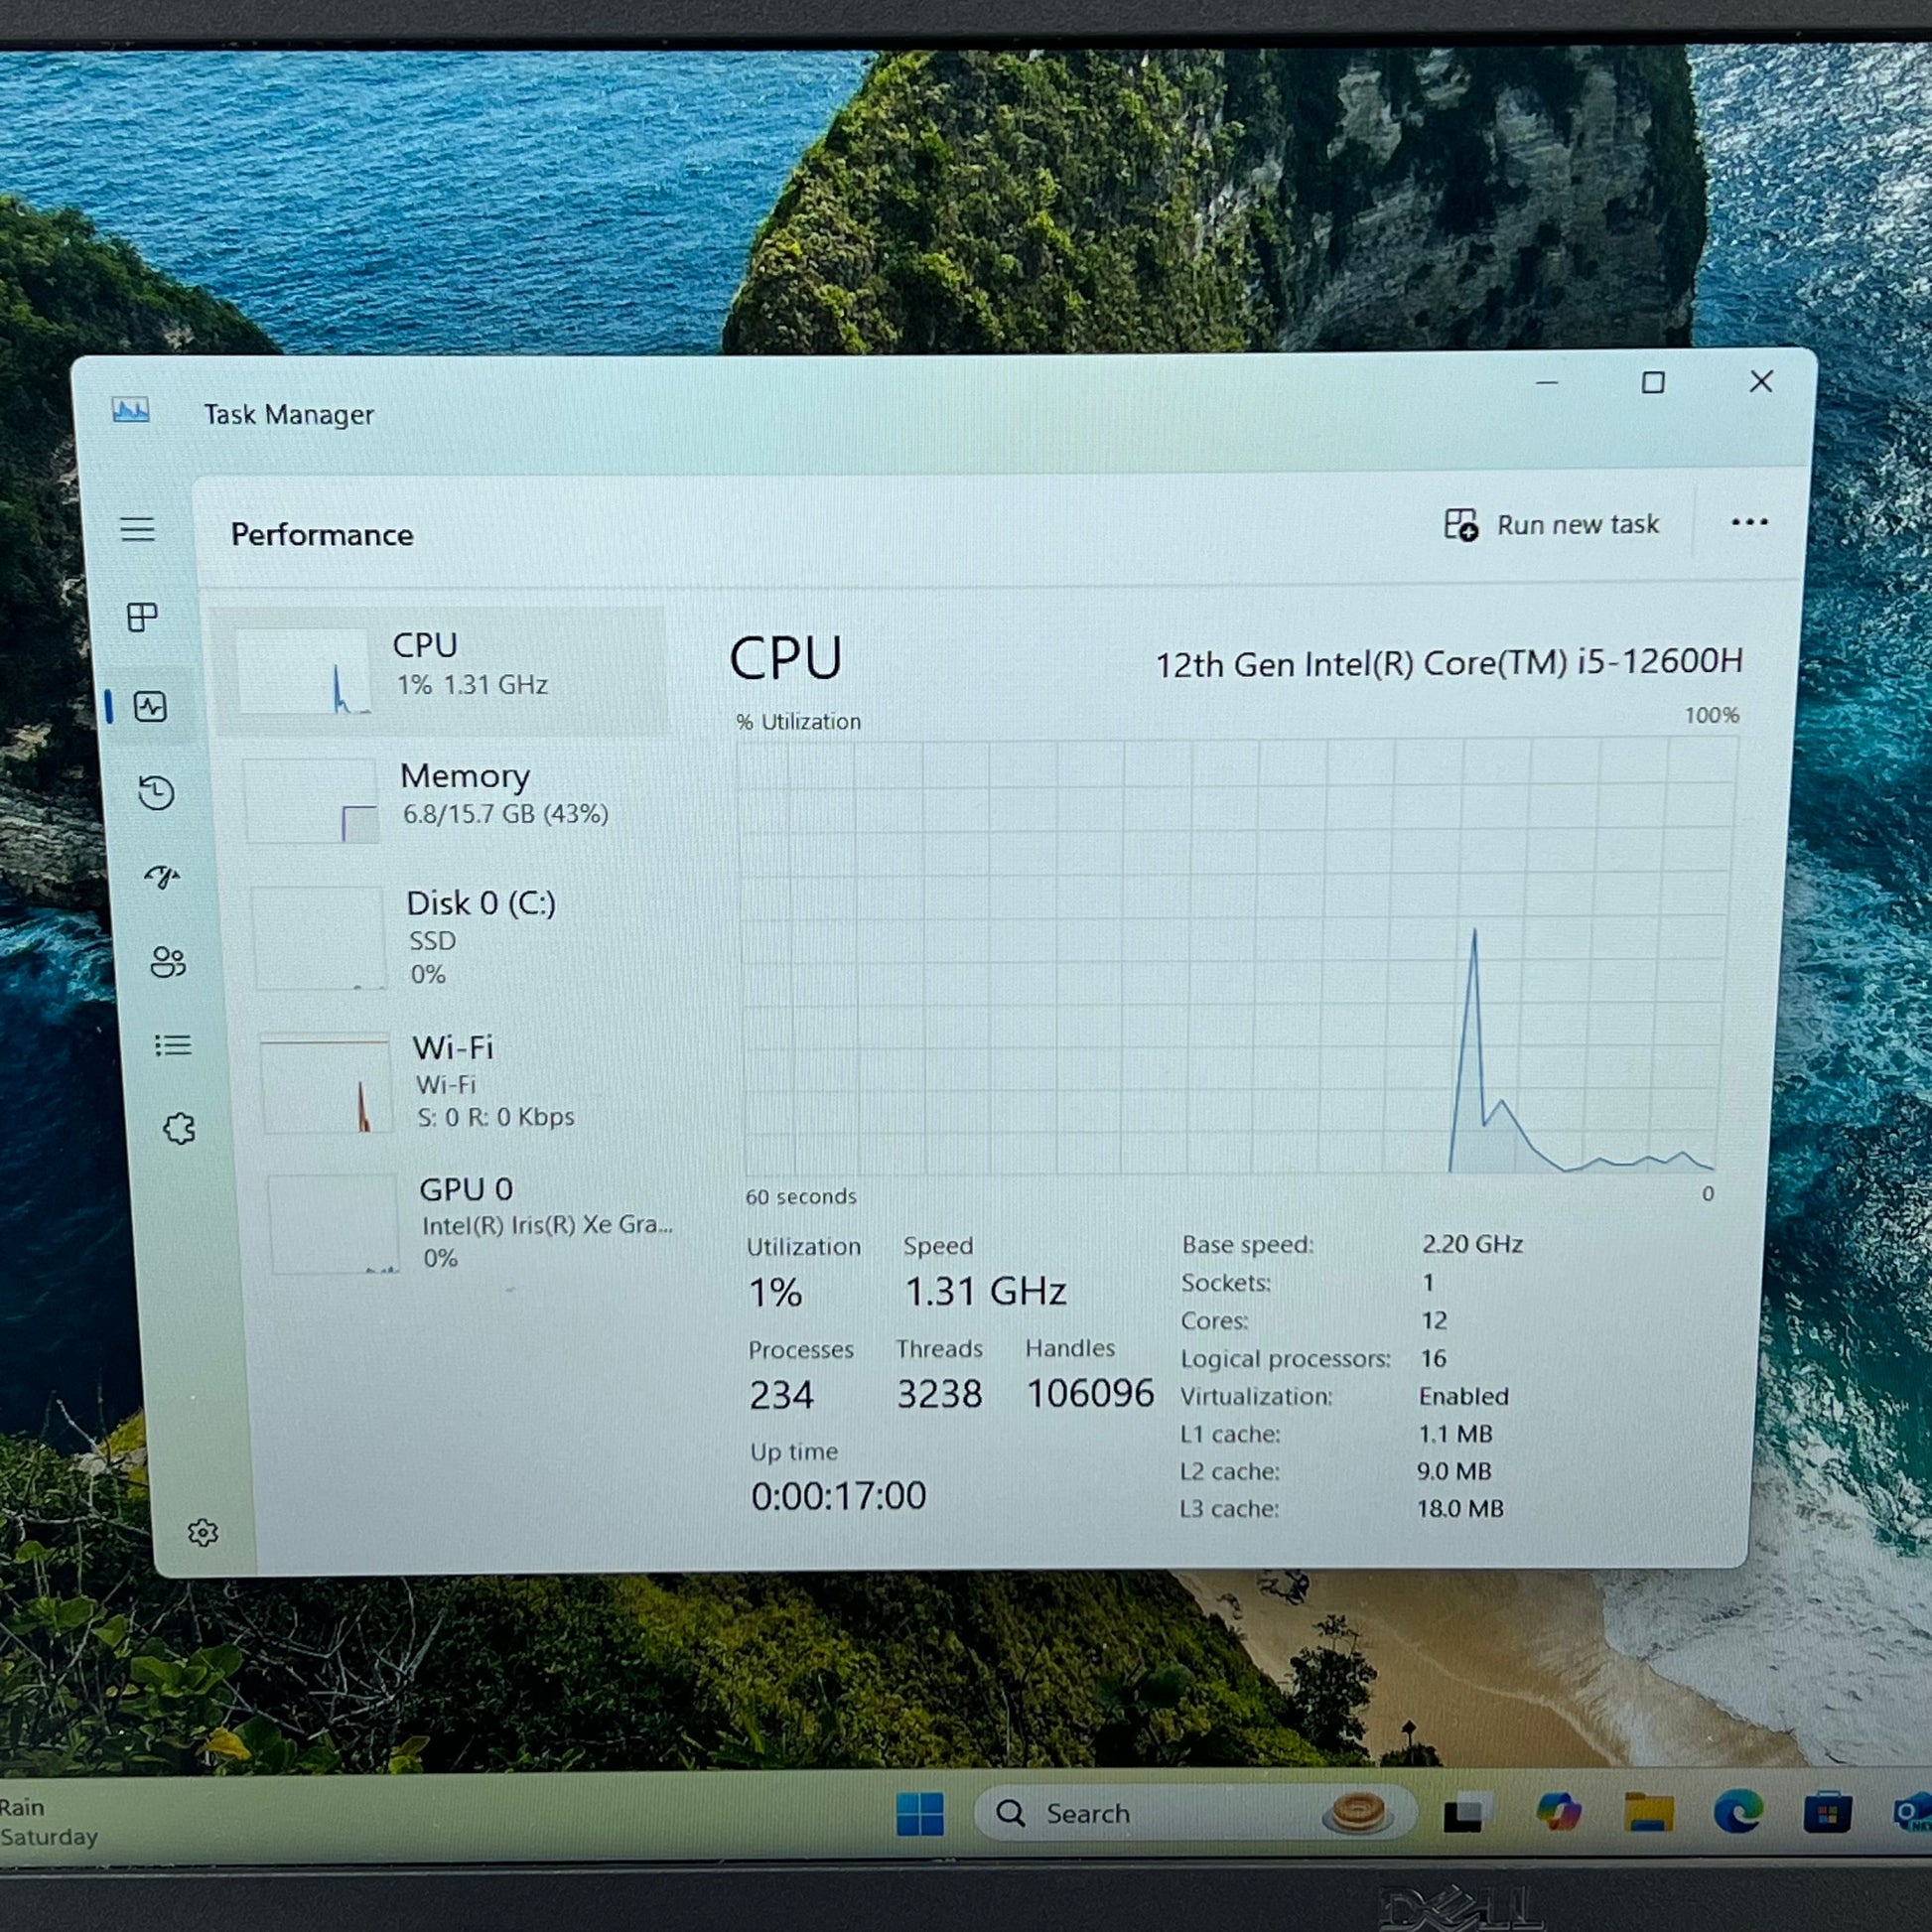The image size is (1932, 1932).
Task: Click the Speed value 1.31 GHz
Action: click(985, 1291)
